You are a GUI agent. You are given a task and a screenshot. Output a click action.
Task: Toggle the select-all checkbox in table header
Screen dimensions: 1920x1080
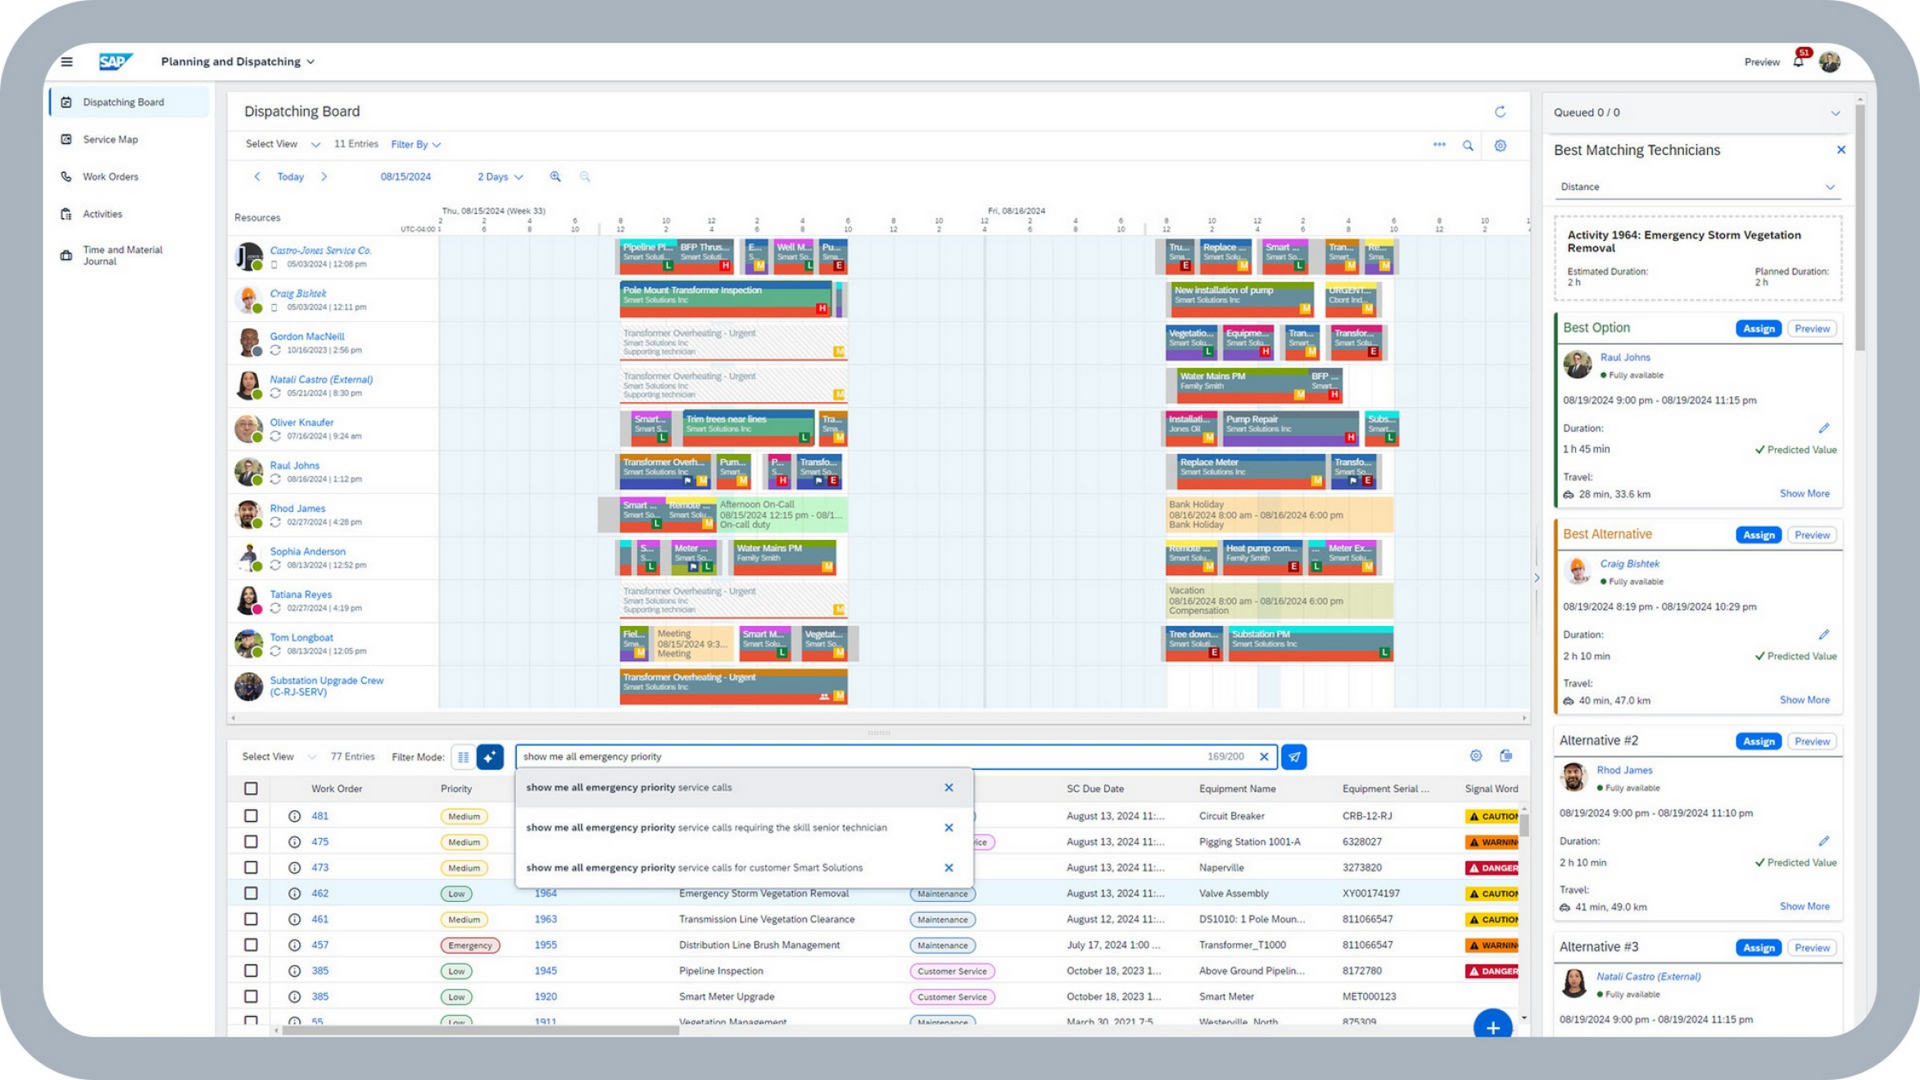pos(251,789)
